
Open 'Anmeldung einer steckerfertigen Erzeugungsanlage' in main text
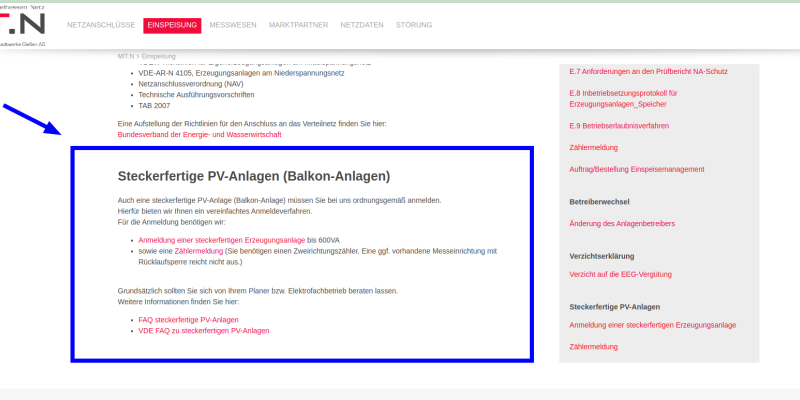point(221,240)
